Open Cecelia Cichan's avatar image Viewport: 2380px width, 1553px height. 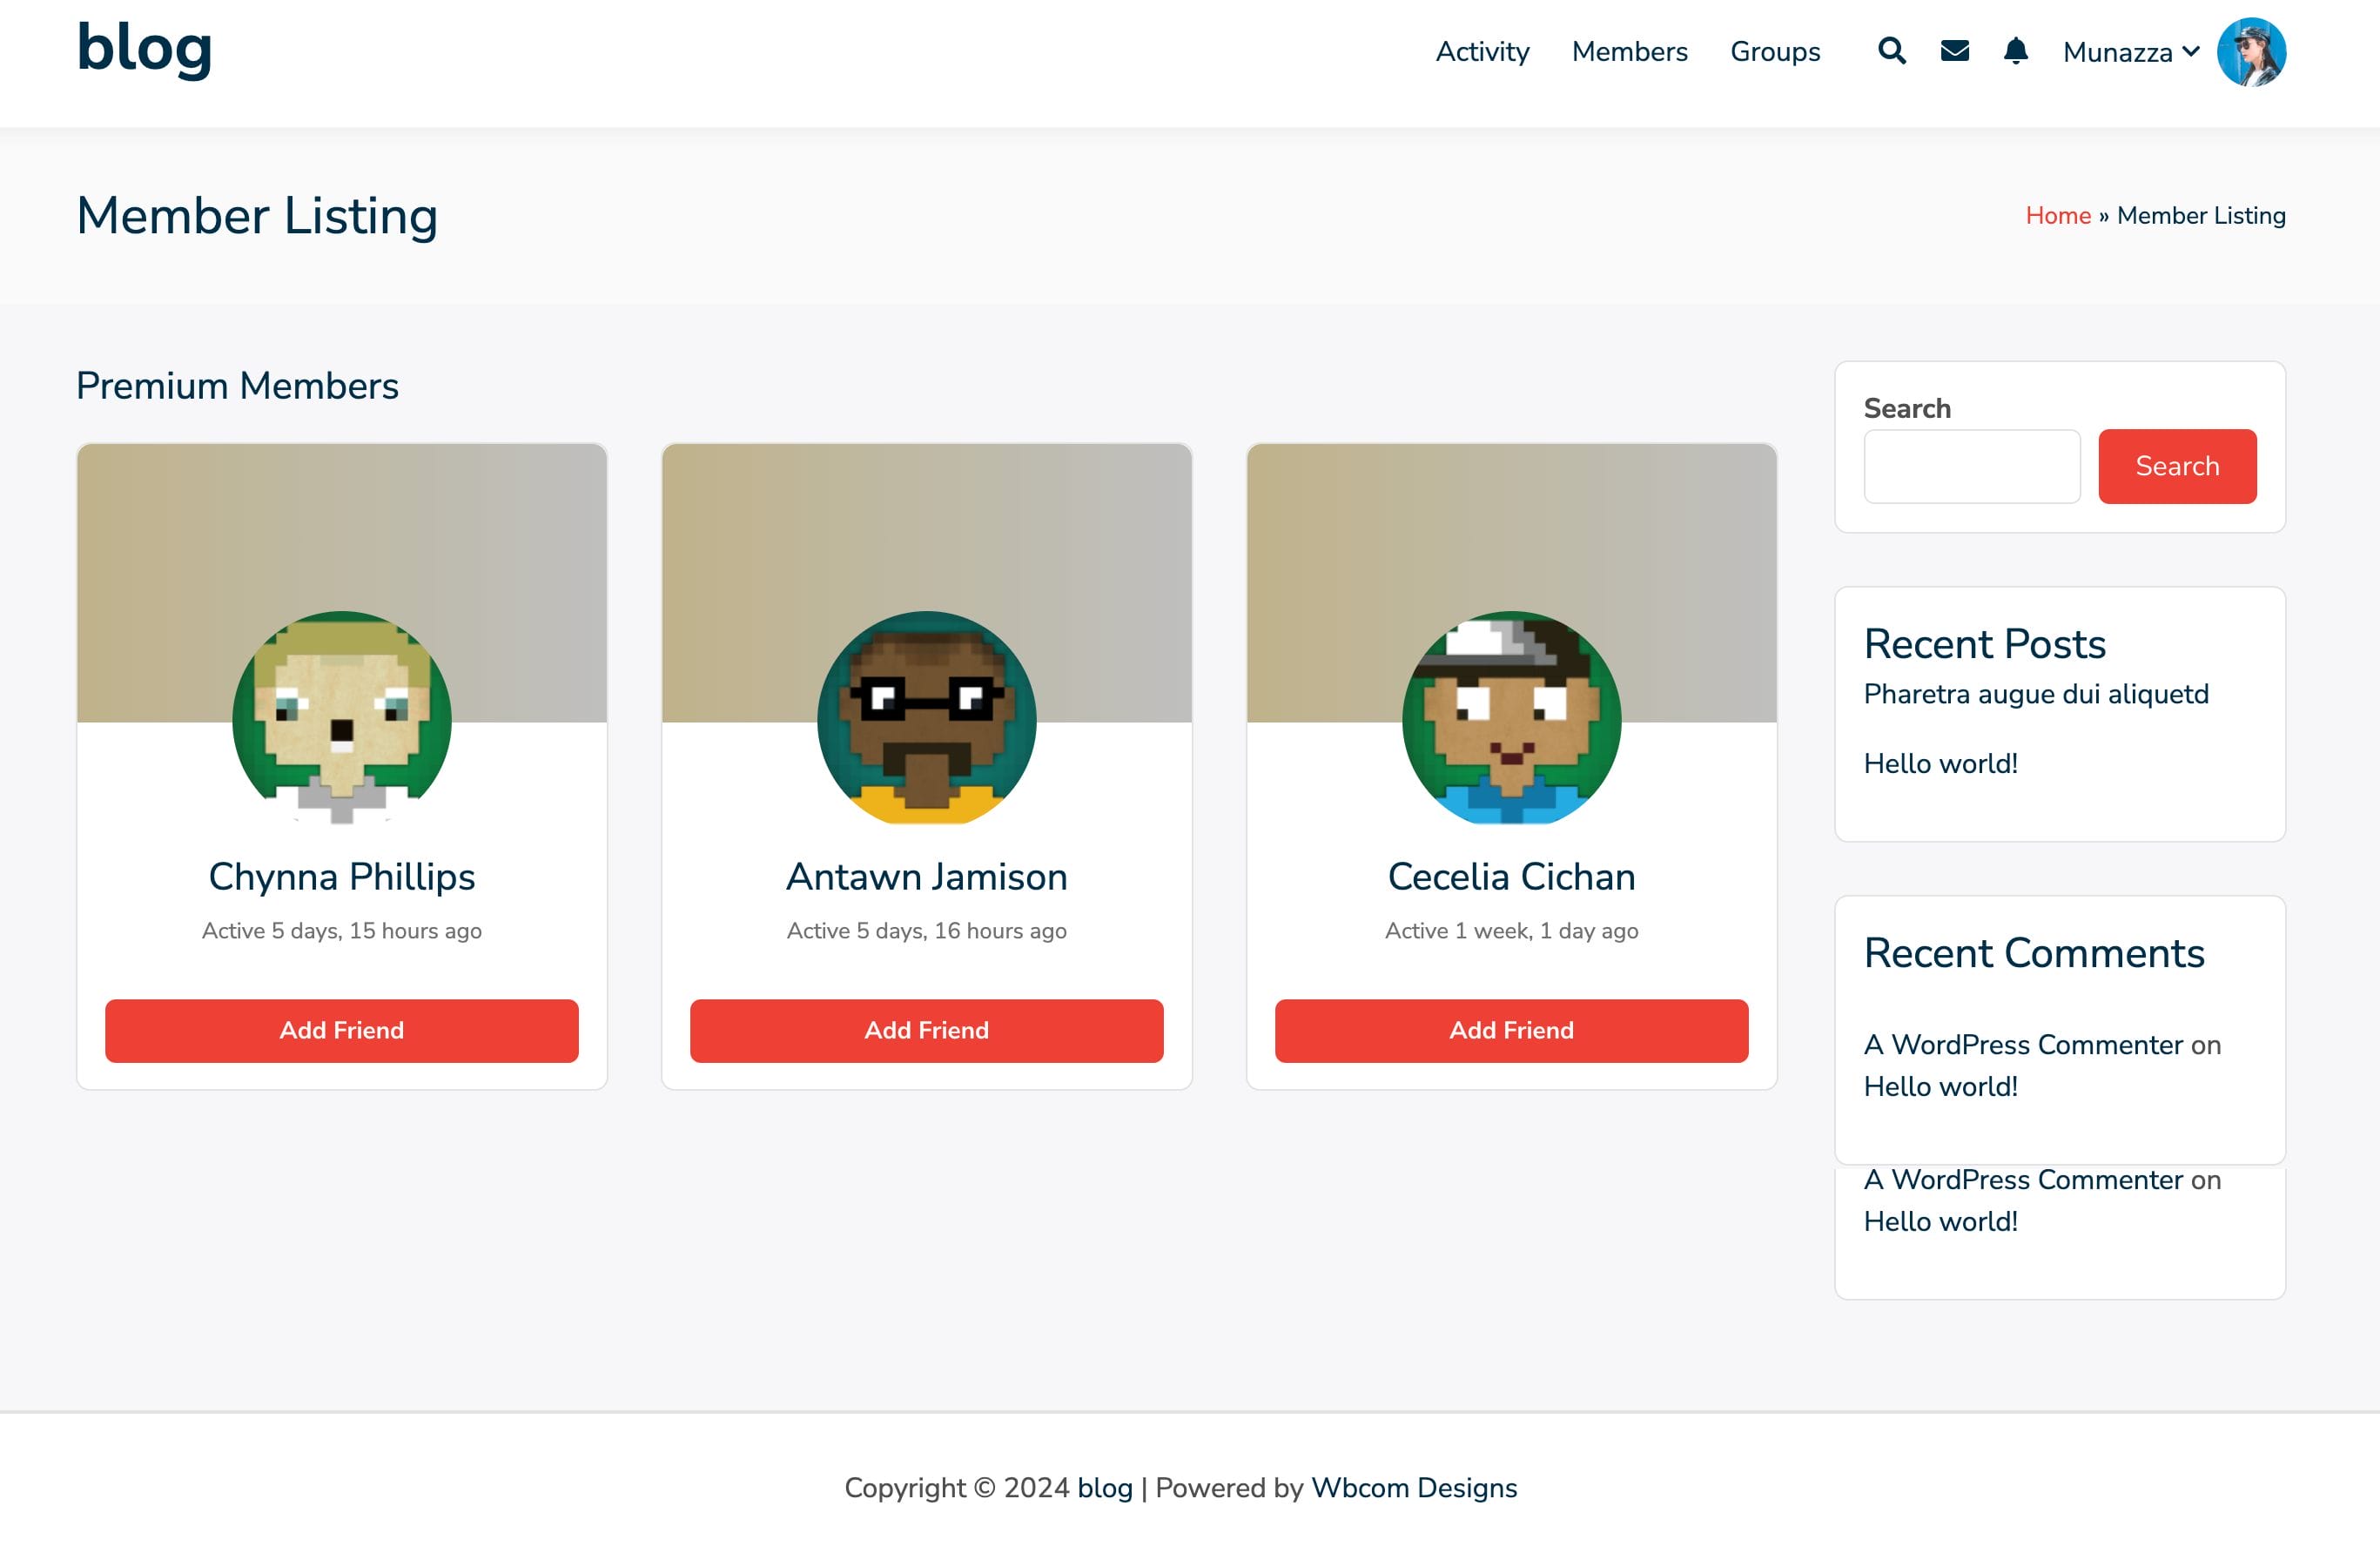coord(1511,718)
